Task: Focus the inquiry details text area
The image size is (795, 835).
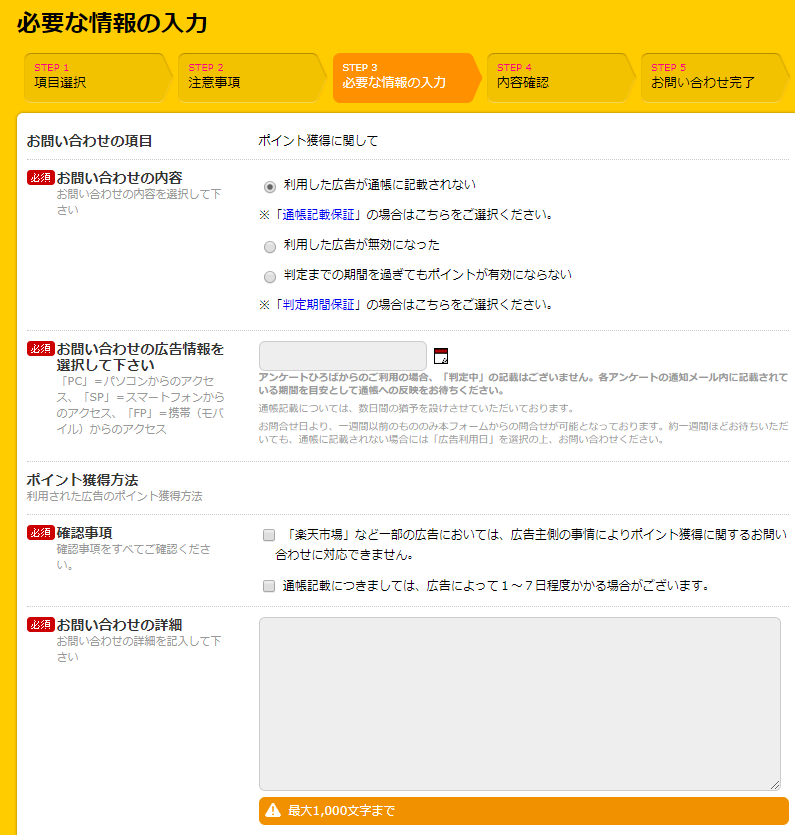Action: pos(519,704)
